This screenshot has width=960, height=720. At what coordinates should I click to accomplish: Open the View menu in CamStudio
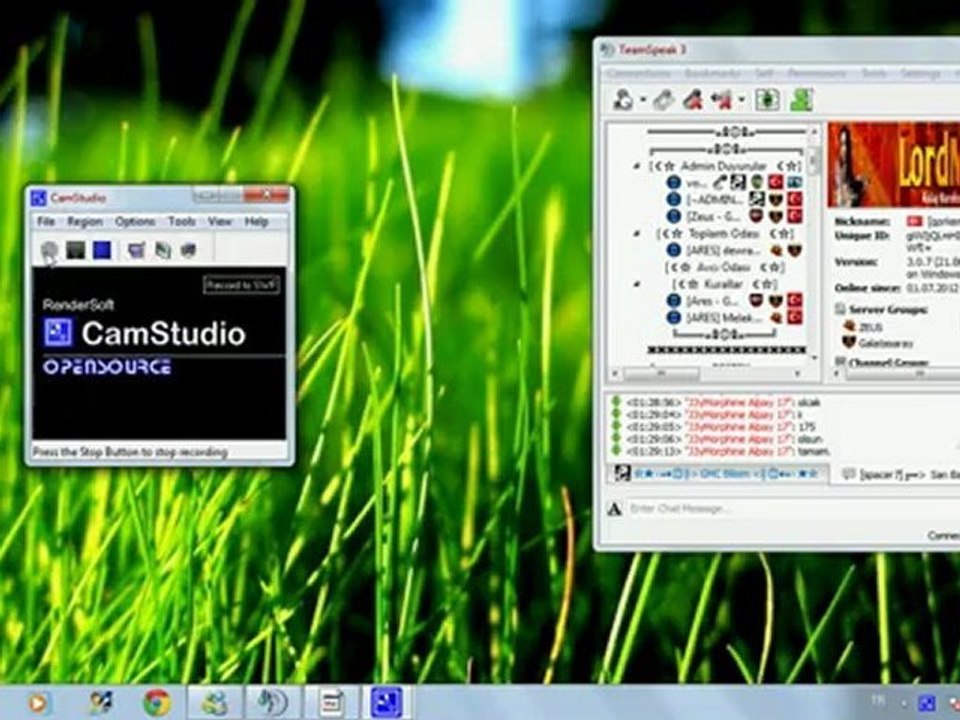(x=219, y=221)
